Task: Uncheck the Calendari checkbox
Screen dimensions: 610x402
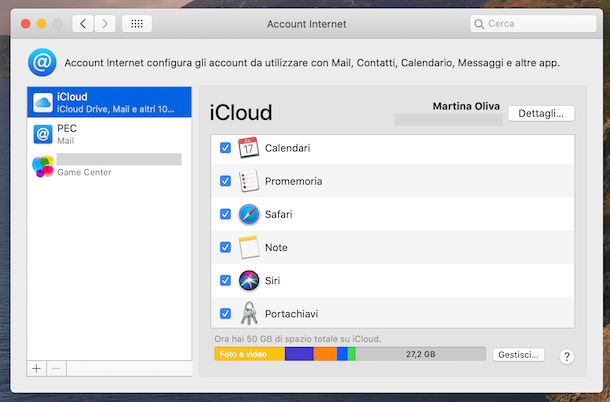Action: pyautogui.click(x=225, y=149)
